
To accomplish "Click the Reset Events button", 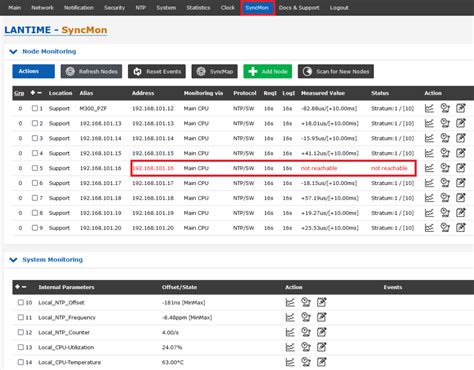I will click(x=157, y=71).
